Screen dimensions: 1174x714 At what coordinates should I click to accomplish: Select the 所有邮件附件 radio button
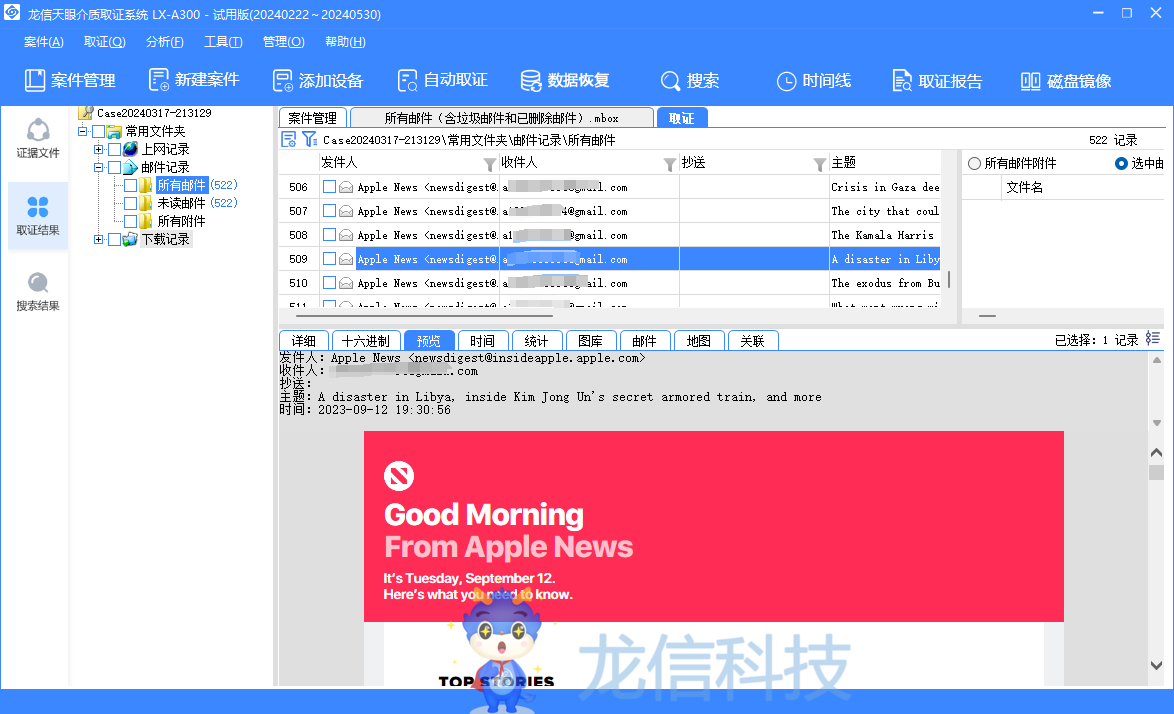click(x=974, y=163)
